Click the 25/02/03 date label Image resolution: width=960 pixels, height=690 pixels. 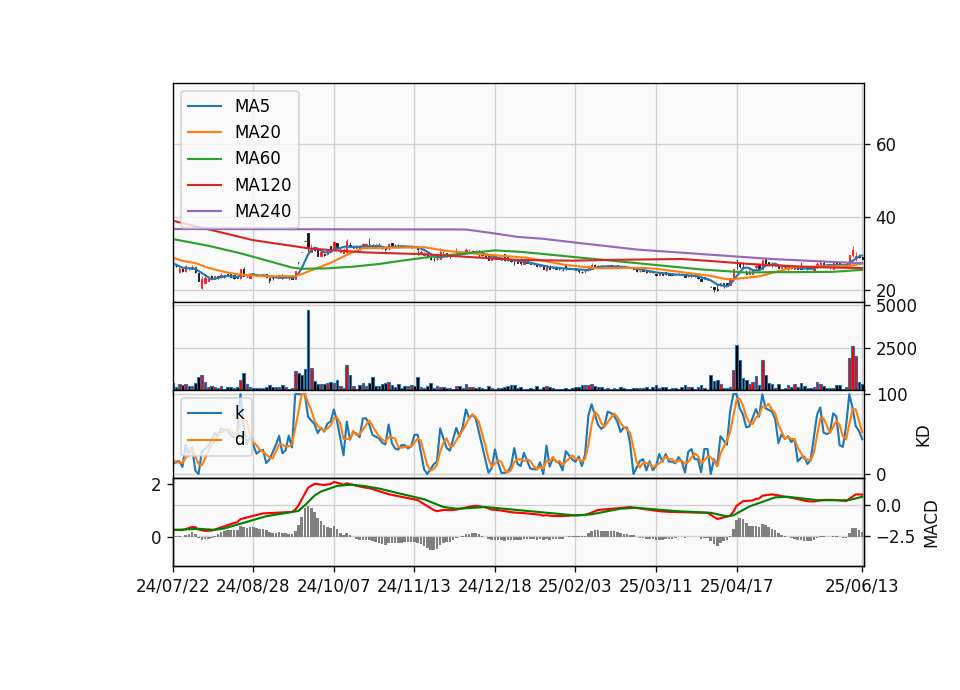[575, 586]
